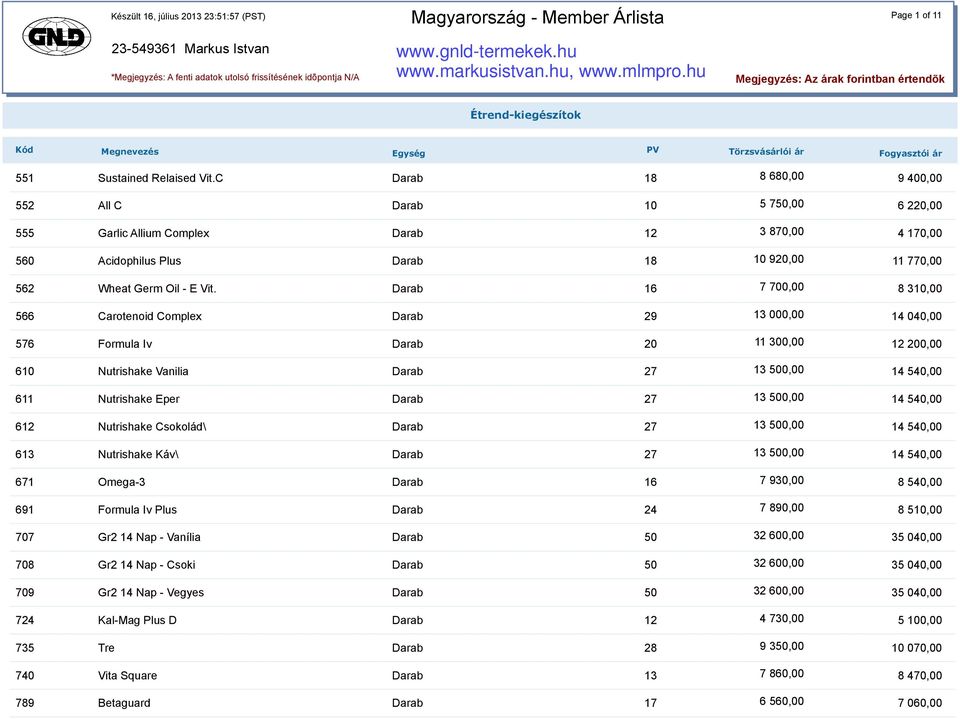Select the 7 930,00 Omega-3 price
Image resolution: width=960 pixels, height=719 pixels.
[782, 480]
